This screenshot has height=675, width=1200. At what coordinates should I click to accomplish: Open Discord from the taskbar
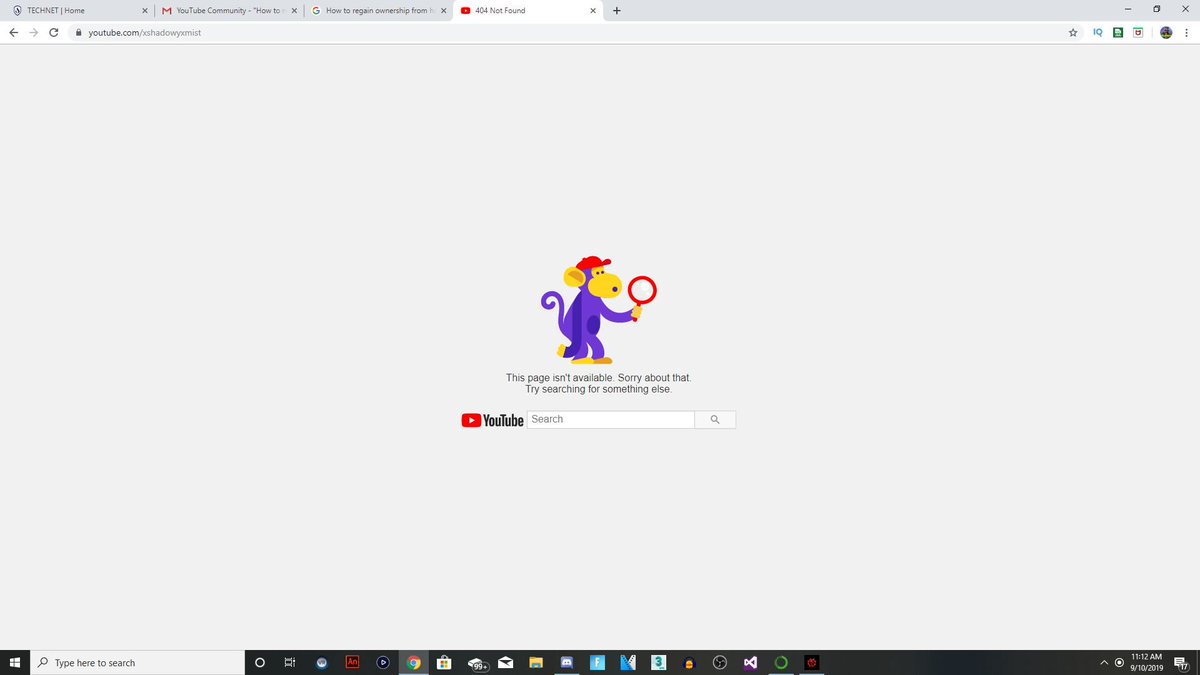pyautogui.click(x=566, y=662)
